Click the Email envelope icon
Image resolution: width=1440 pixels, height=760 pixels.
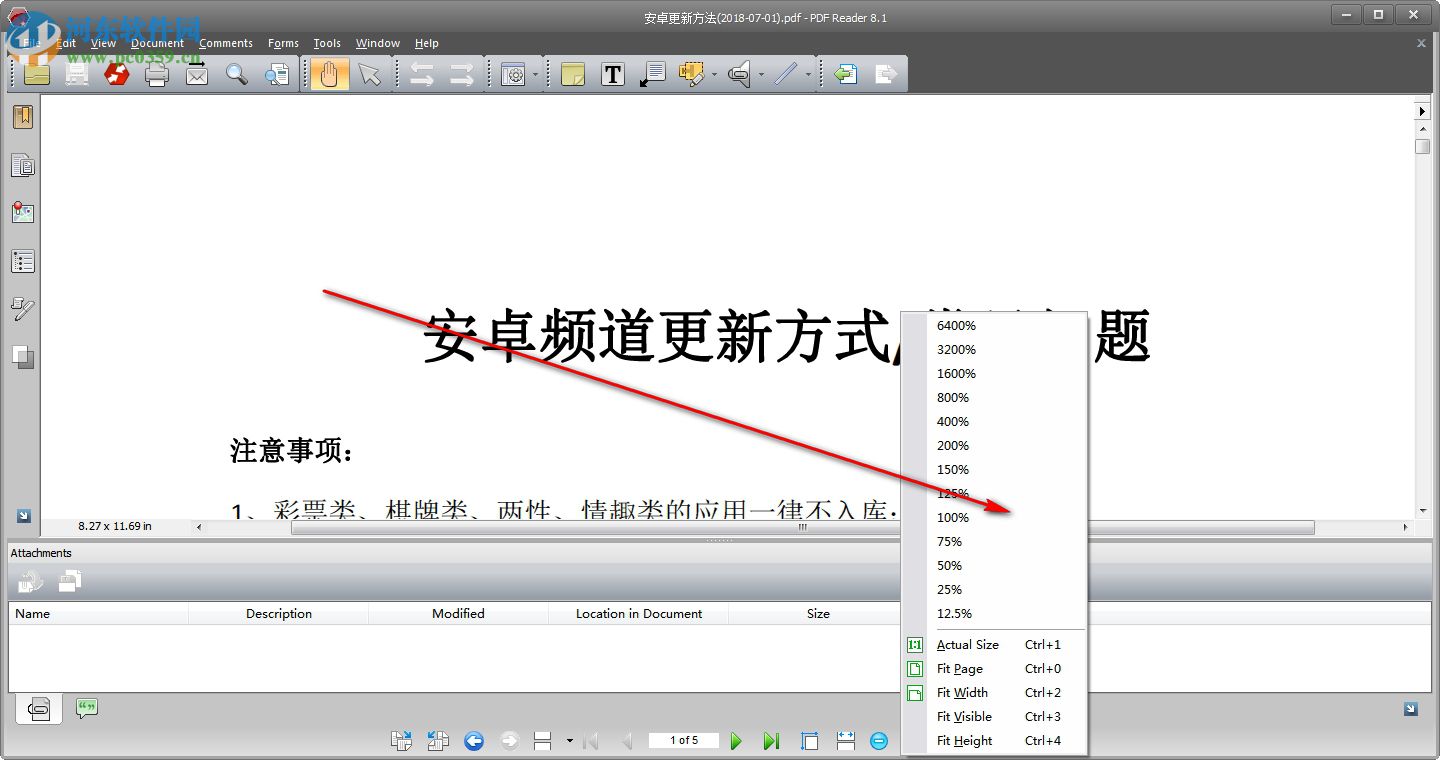click(x=197, y=74)
